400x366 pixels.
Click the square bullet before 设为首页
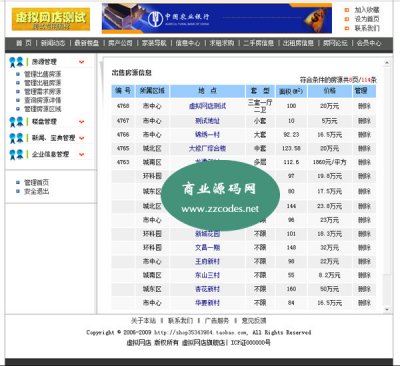pyautogui.click(x=347, y=19)
